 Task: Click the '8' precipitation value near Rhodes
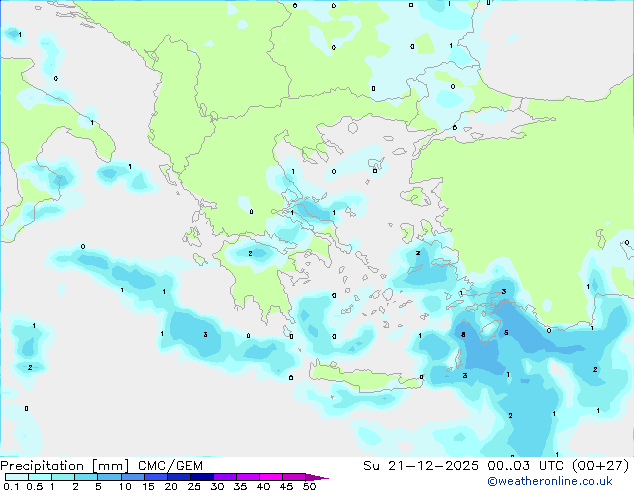pos(463,334)
